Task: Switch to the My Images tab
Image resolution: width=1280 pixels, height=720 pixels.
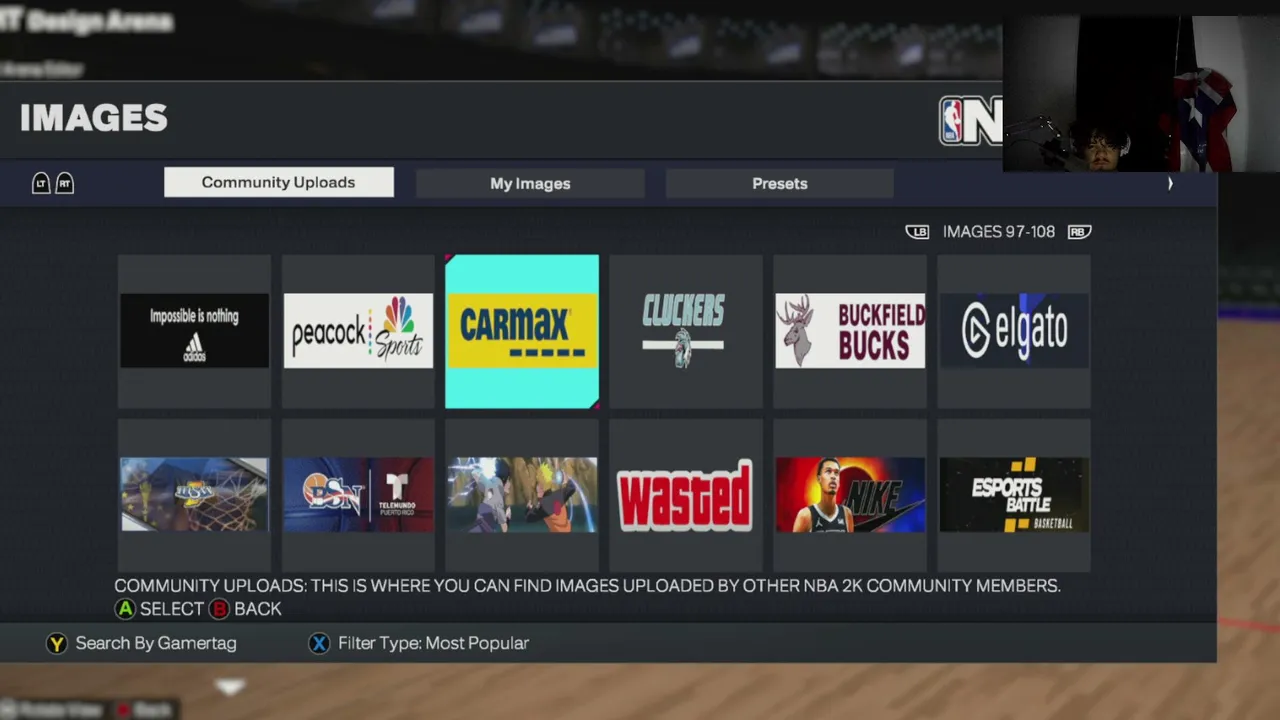Action: coord(530,183)
